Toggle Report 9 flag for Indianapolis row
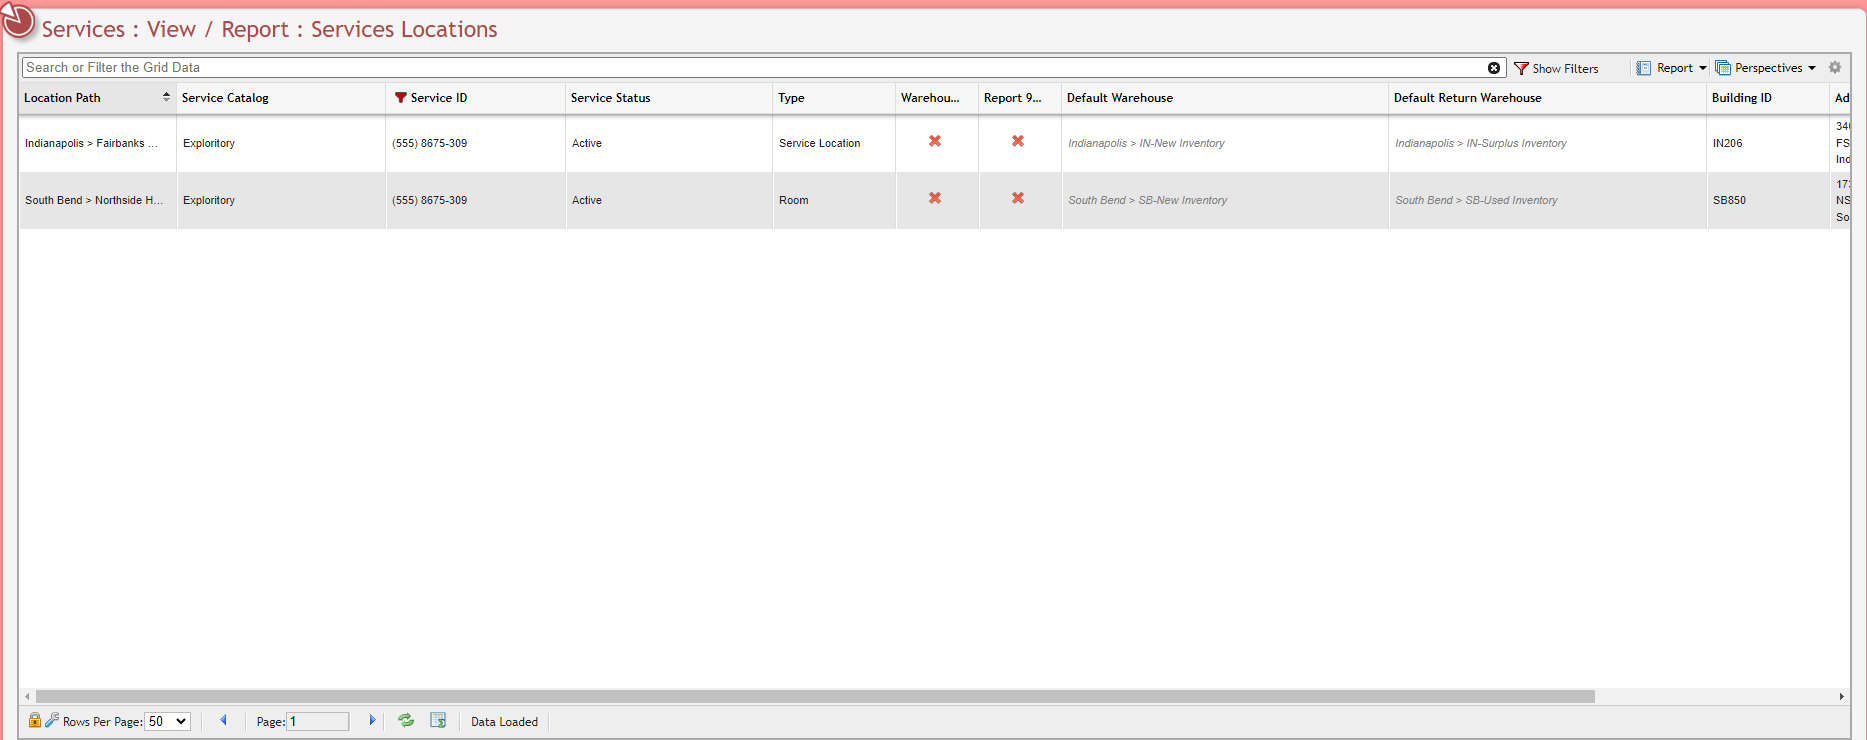Image resolution: width=1867 pixels, height=740 pixels. pos(1018,141)
